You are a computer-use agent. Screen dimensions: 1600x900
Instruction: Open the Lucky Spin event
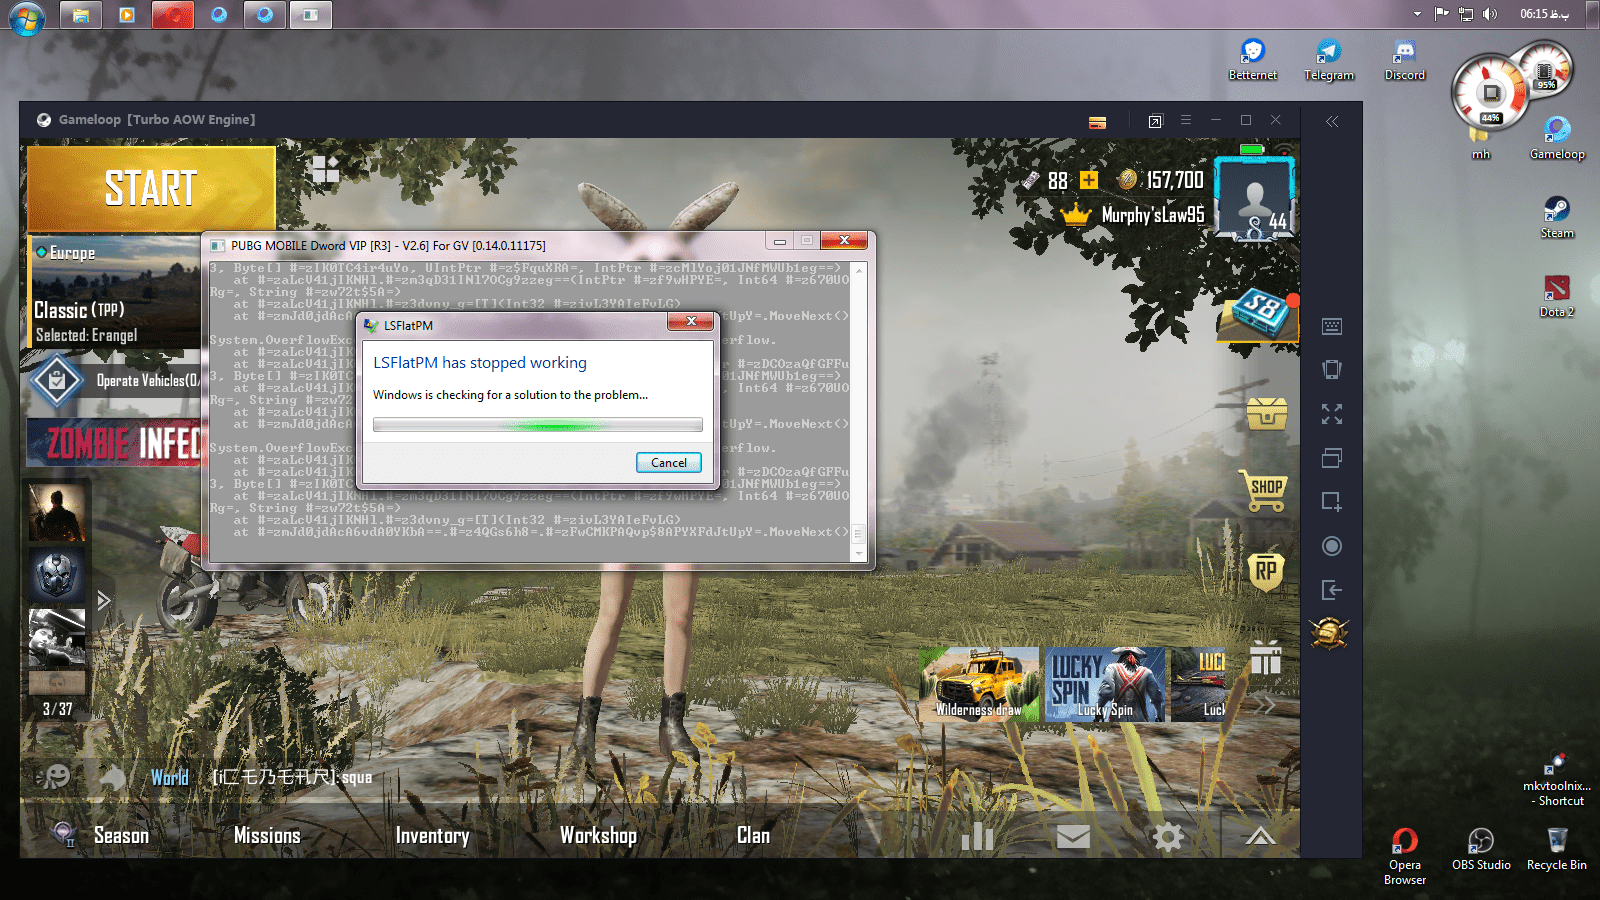(1105, 684)
